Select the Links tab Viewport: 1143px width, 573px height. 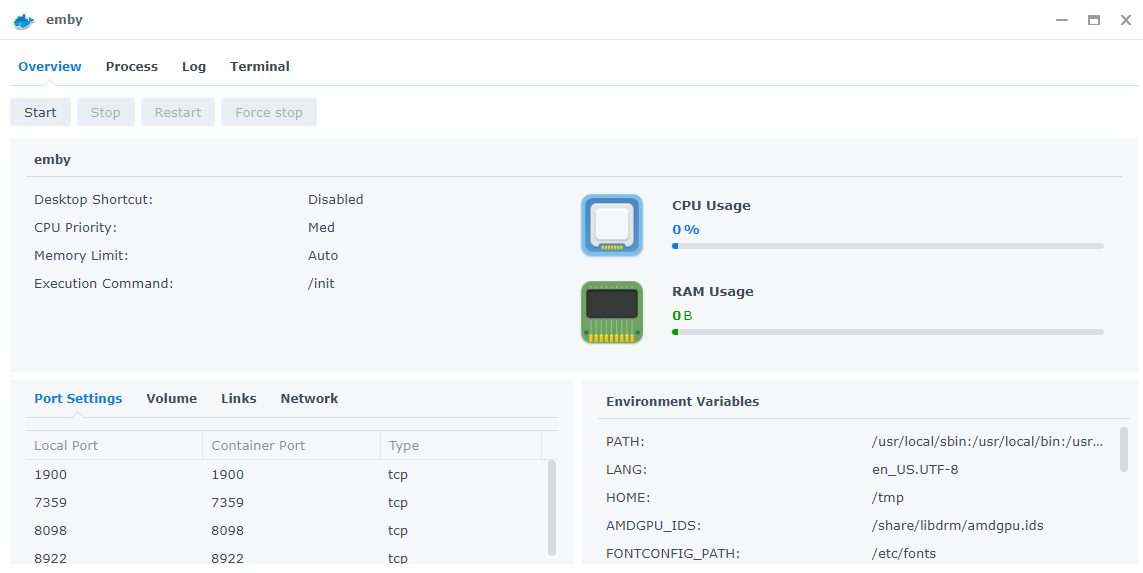(239, 399)
